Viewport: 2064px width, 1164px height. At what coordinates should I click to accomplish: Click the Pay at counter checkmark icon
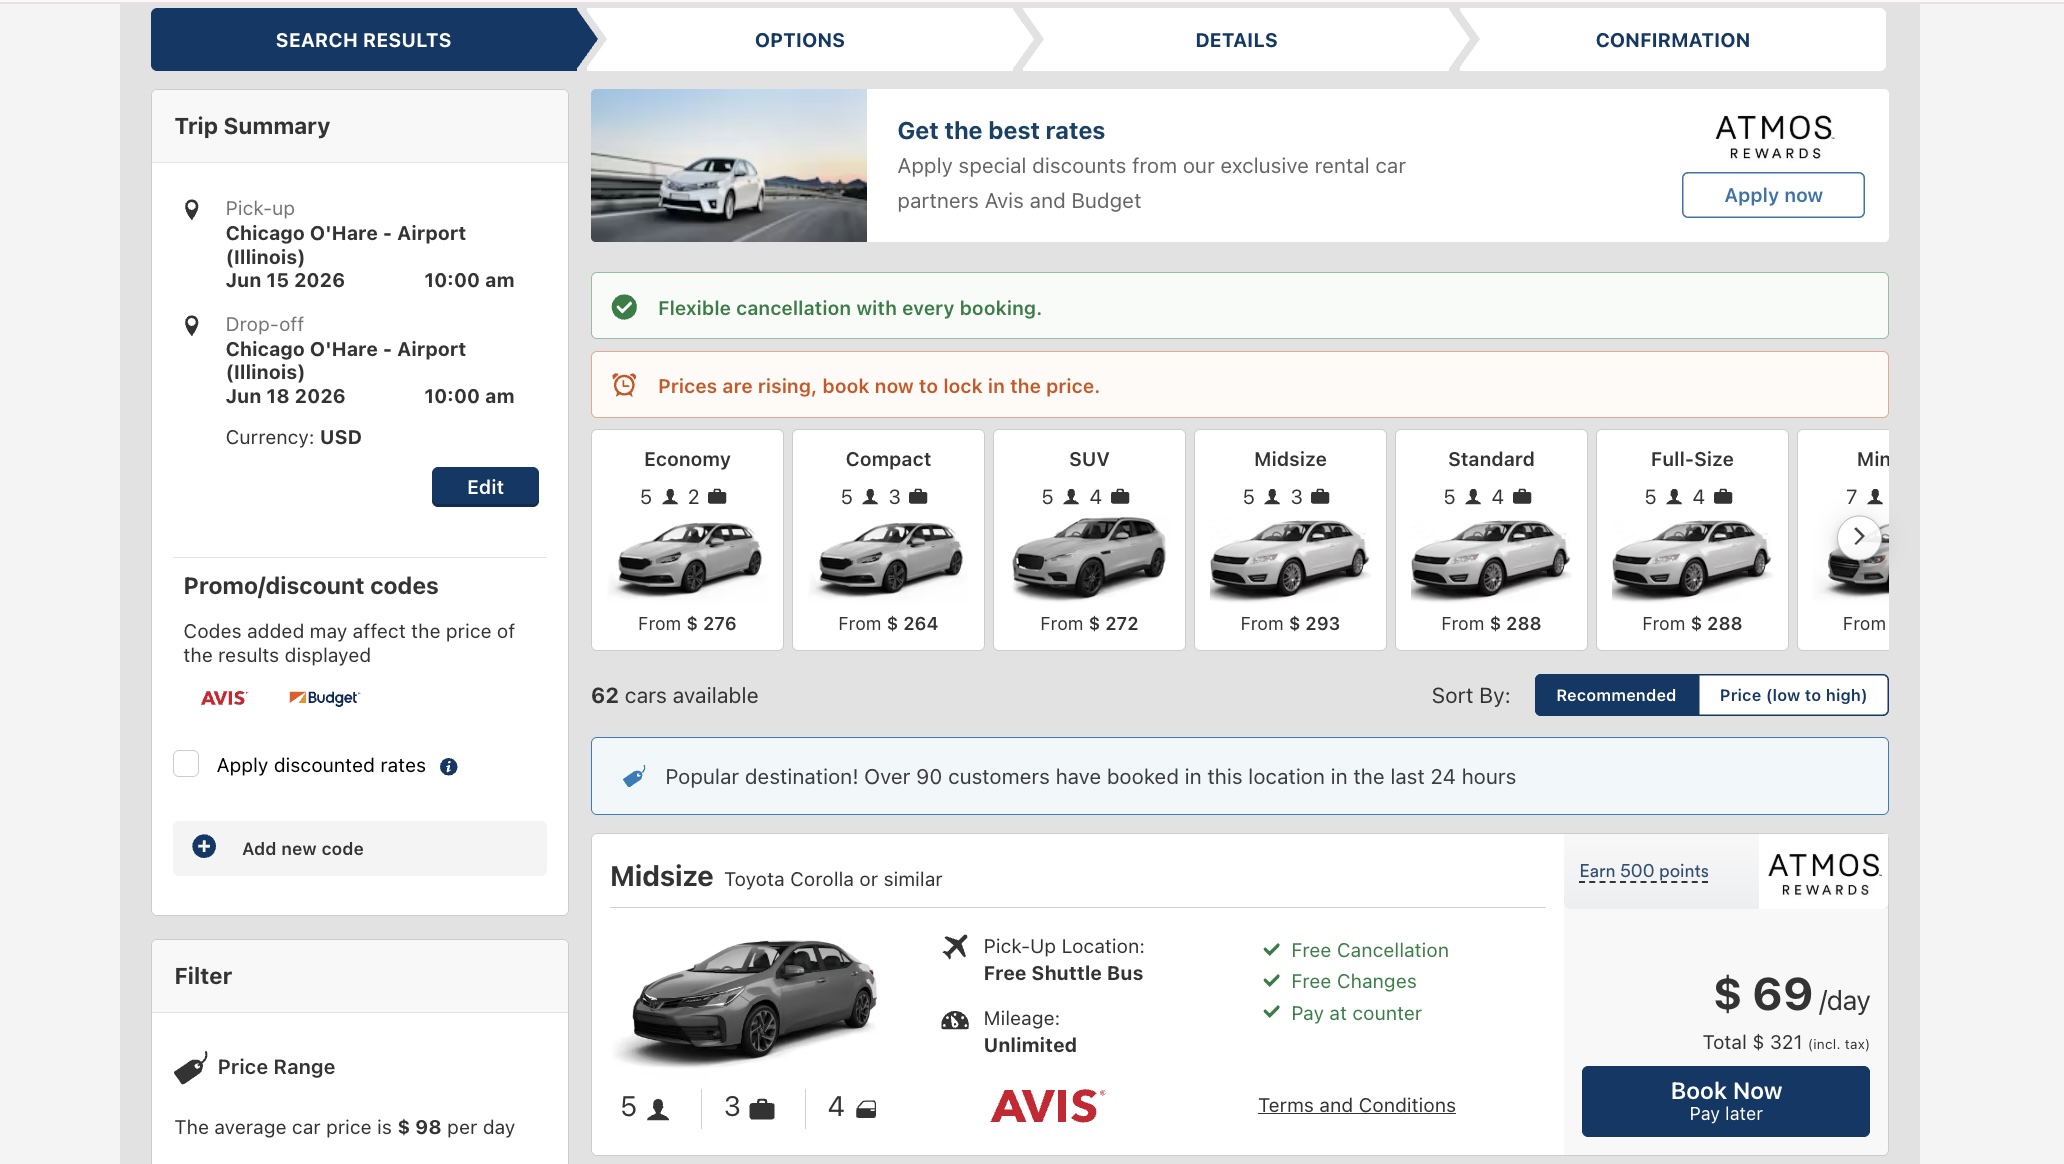[1272, 1012]
